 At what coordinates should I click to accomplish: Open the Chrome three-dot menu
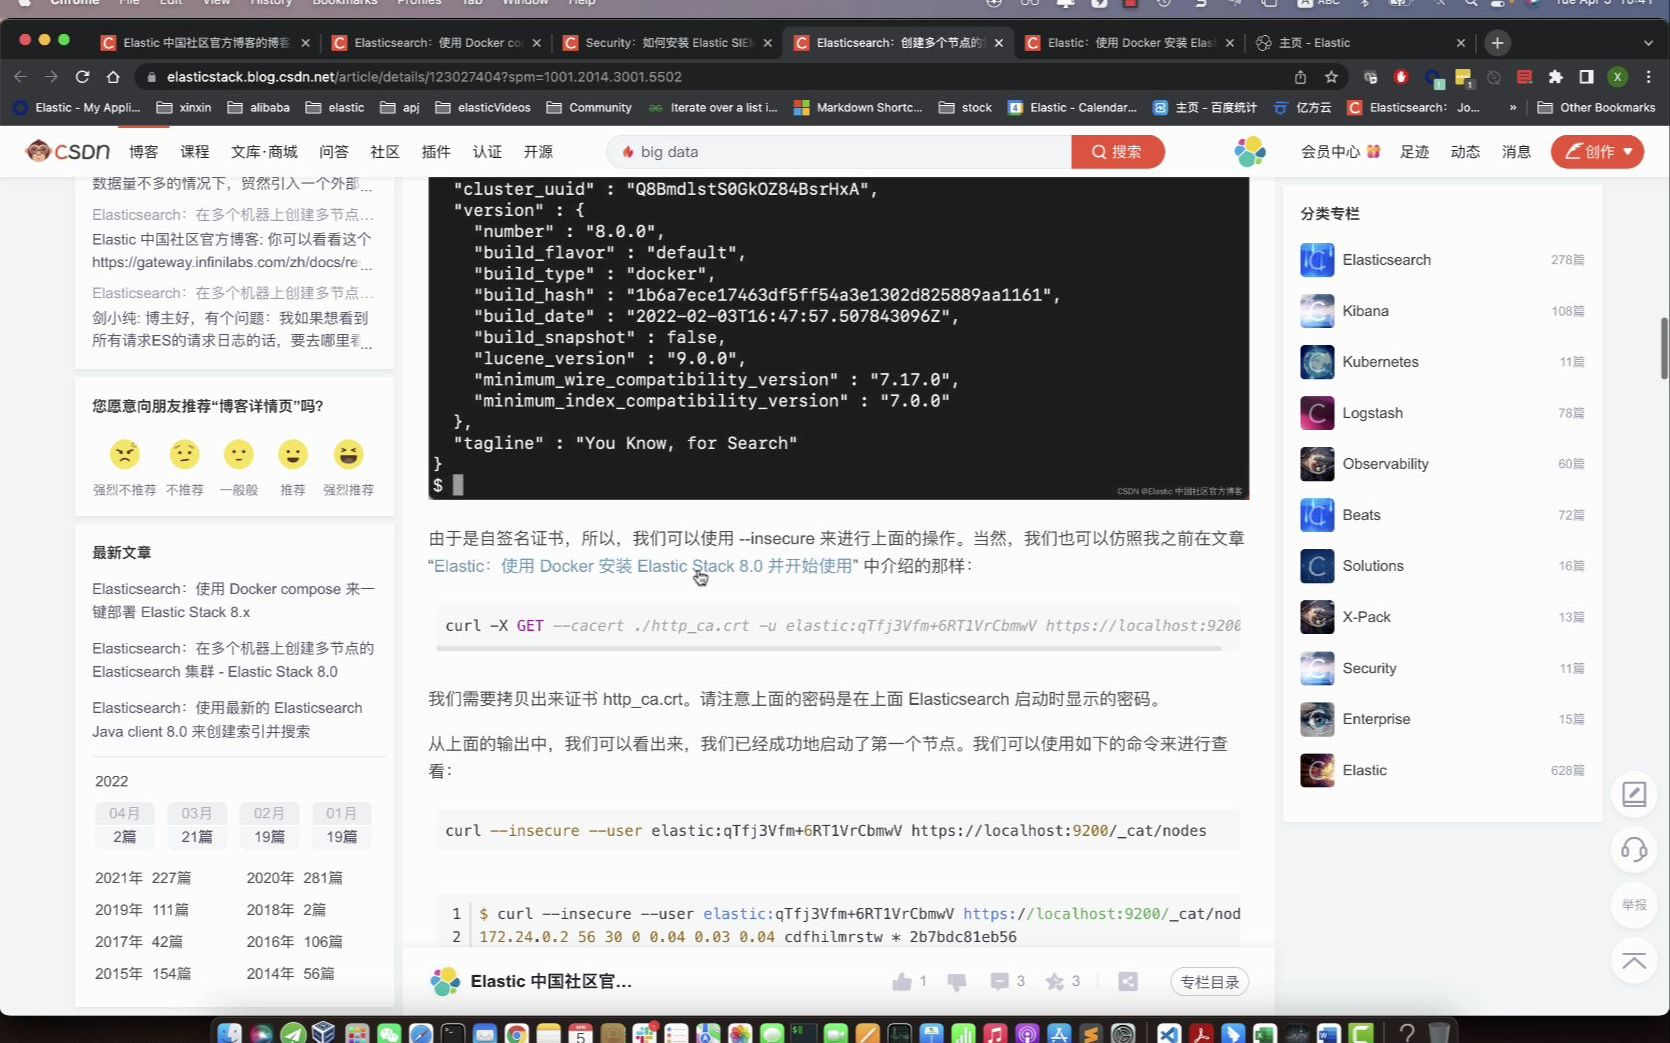pyautogui.click(x=1649, y=77)
